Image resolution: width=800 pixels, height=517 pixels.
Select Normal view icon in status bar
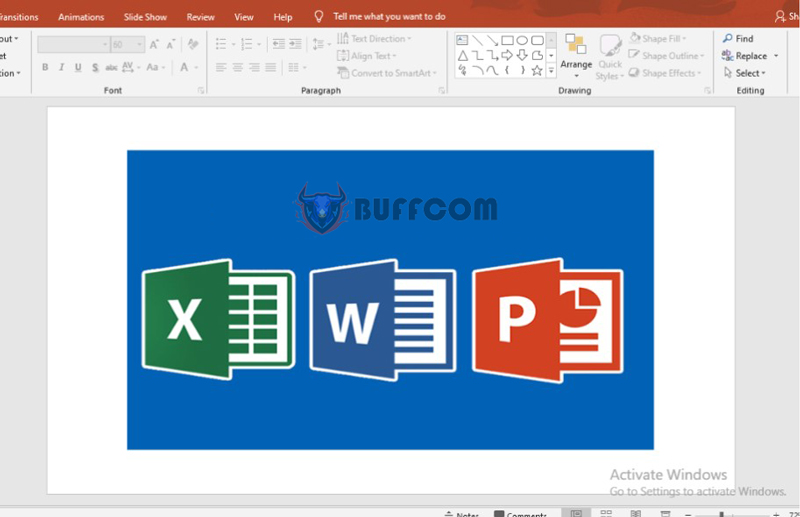(x=576, y=513)
